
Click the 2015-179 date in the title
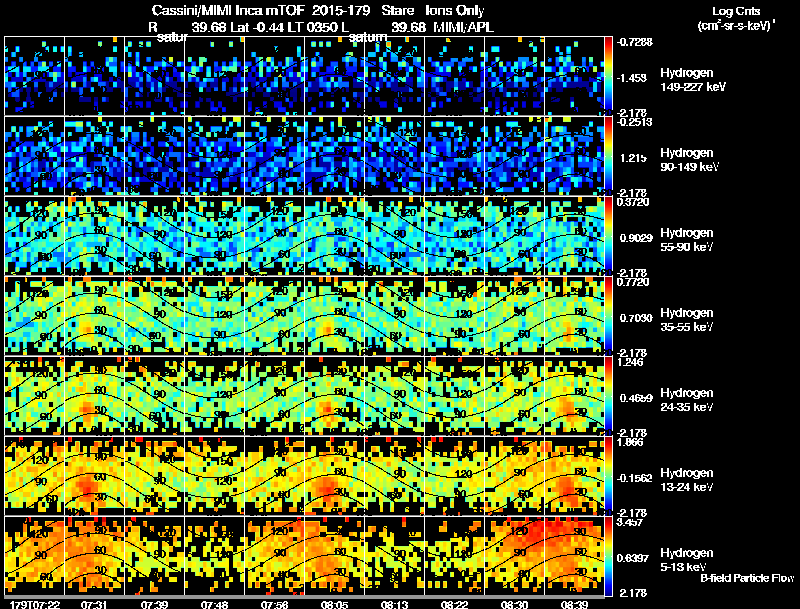coord(341,10)
